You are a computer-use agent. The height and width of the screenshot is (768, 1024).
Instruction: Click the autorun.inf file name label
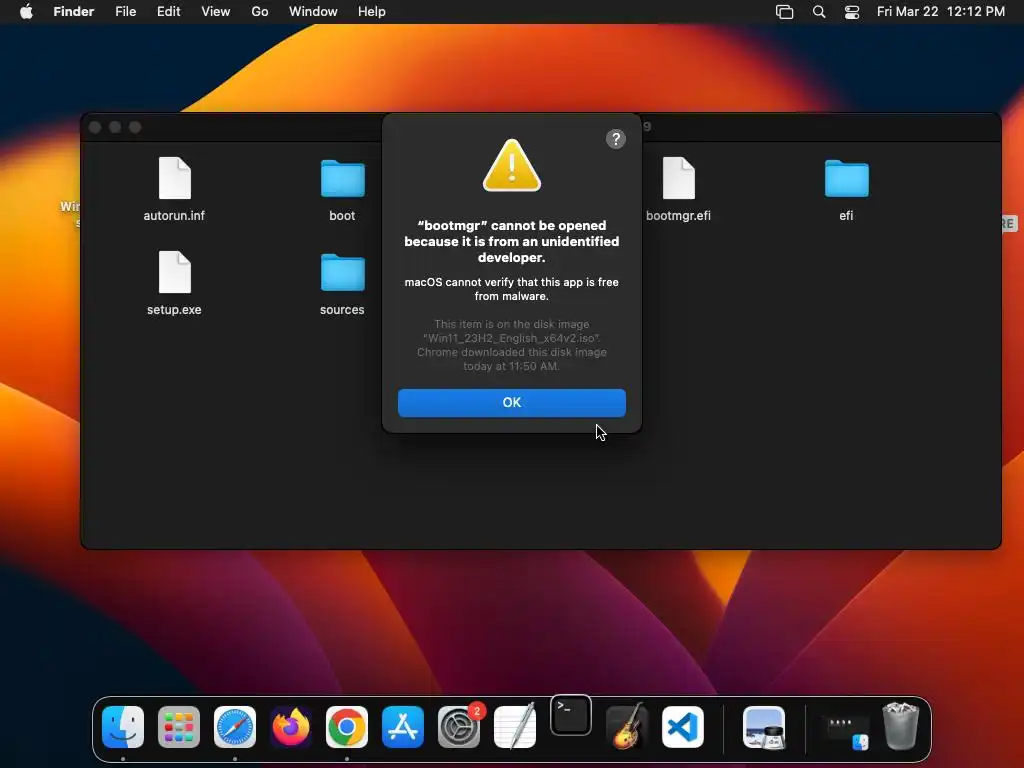(x=174, y=216)
